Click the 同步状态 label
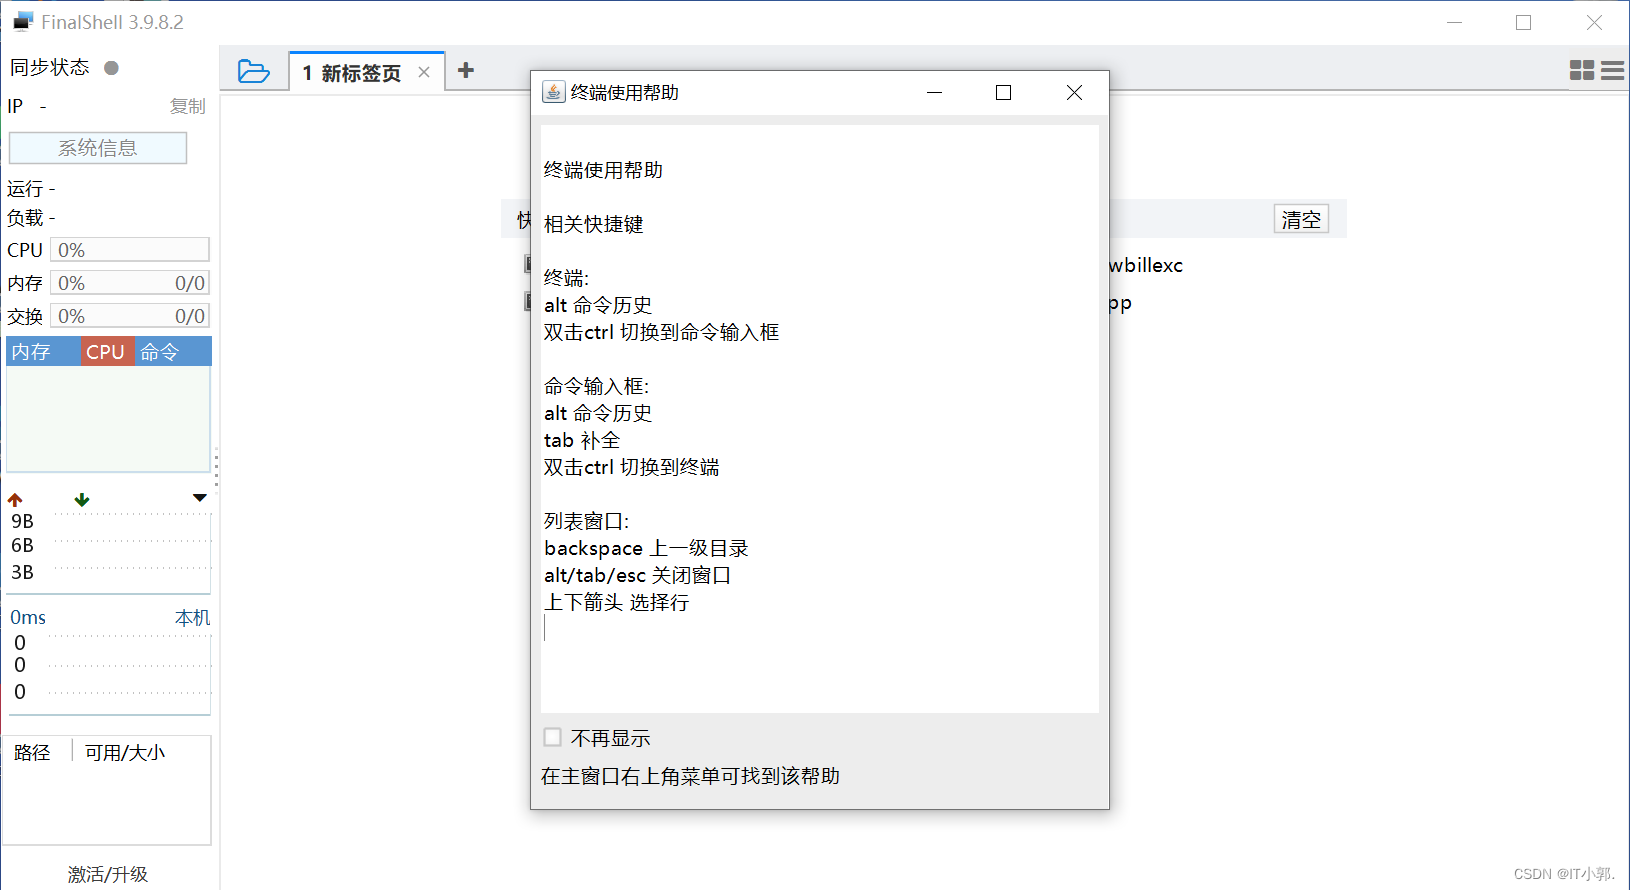Image resolution: width=1630 pixels, height=890 pixels. [x=50, y=67]
